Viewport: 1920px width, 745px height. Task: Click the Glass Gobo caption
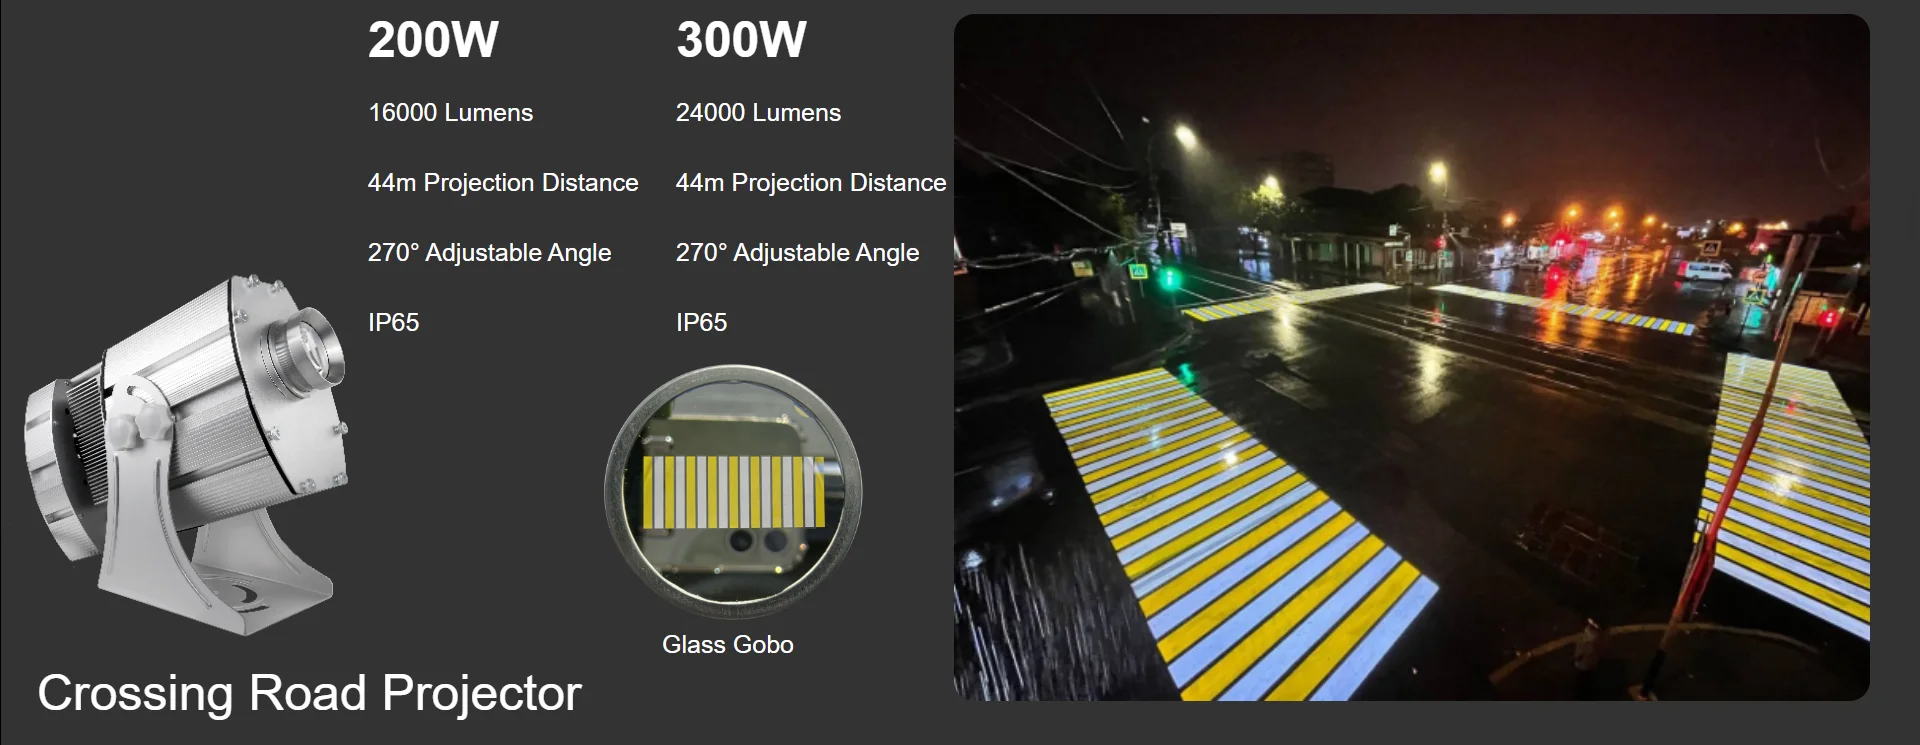728,645
